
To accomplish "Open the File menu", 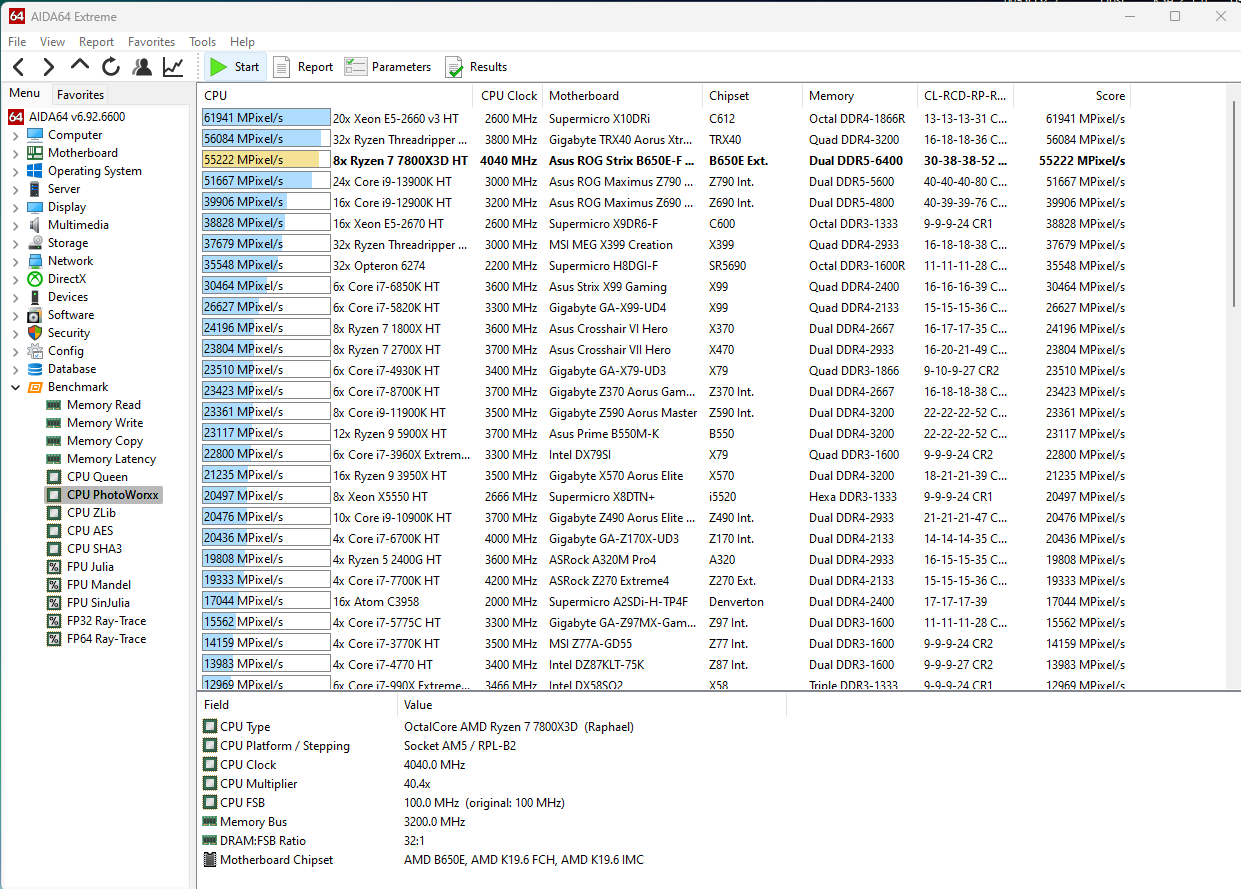I will tap(17, 42).
